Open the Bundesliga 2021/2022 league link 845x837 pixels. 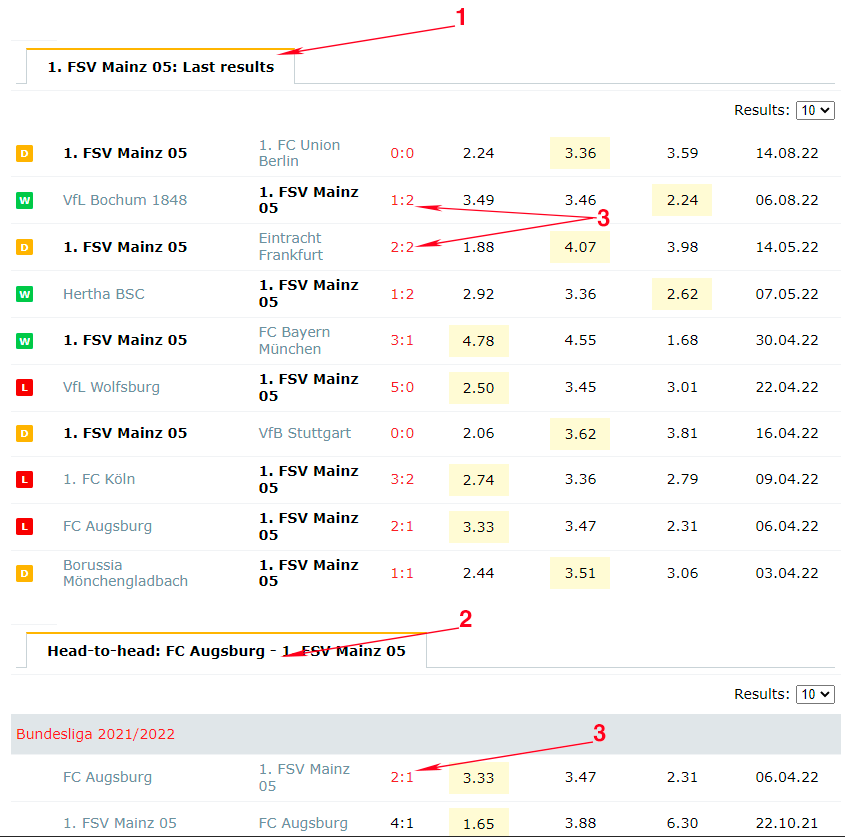coord(95,734)
